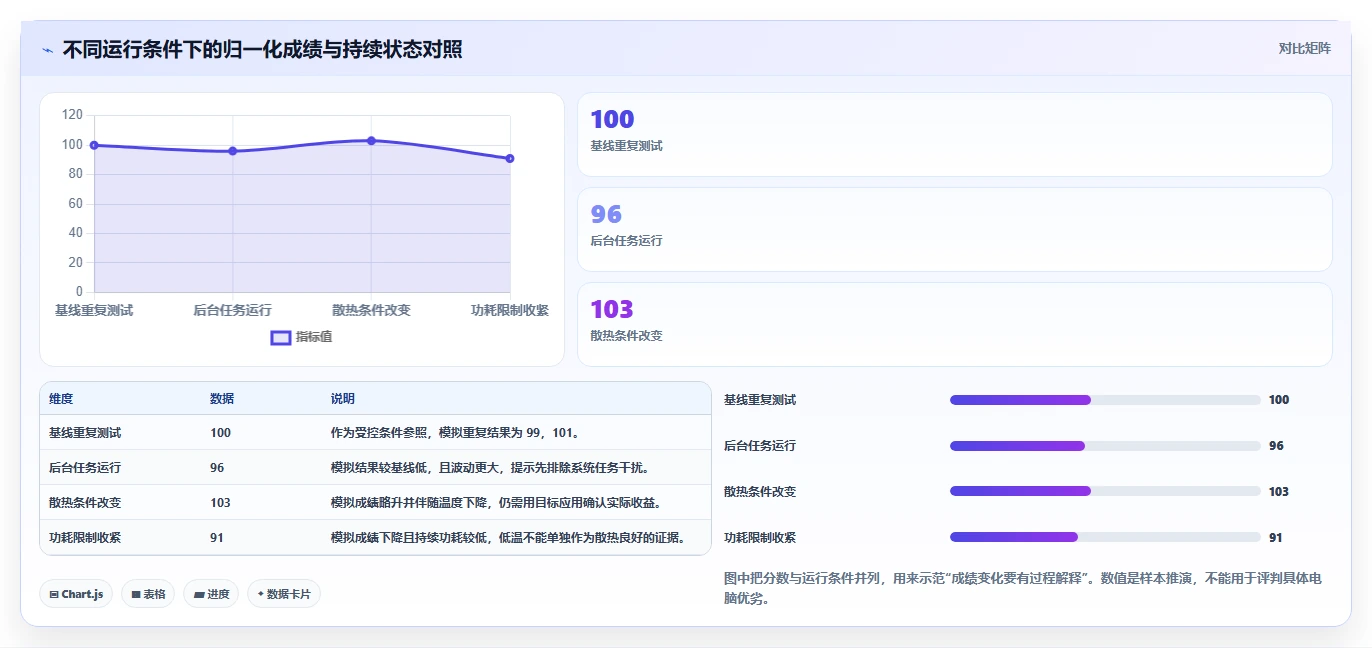Click the value 91 after the progress bar
The width and height of the screenshot is (1372, 648).
(x=1275, y=537)
